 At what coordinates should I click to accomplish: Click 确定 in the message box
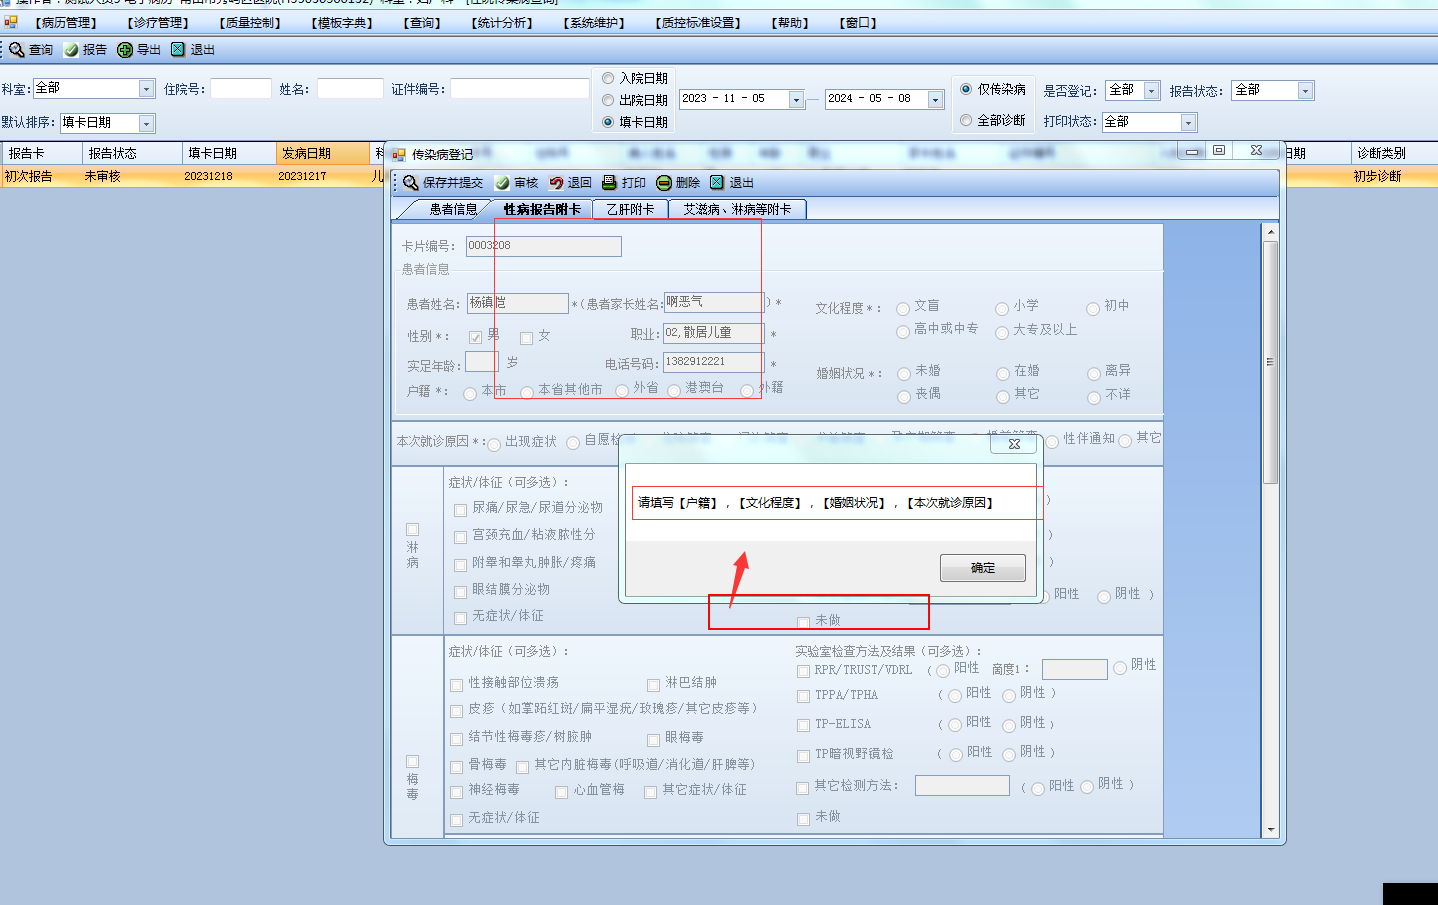[x=983, y=568]
